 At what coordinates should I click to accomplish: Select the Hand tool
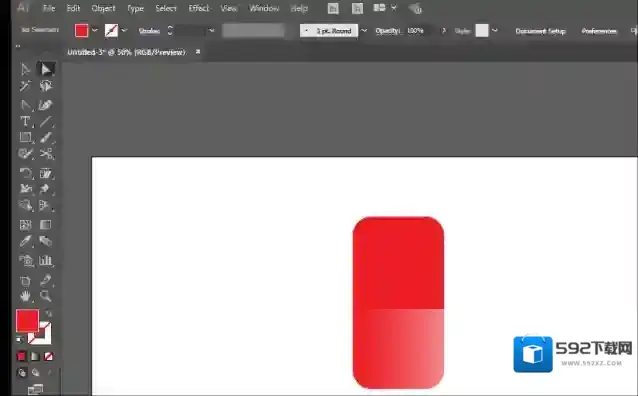[x=25, y=296]
